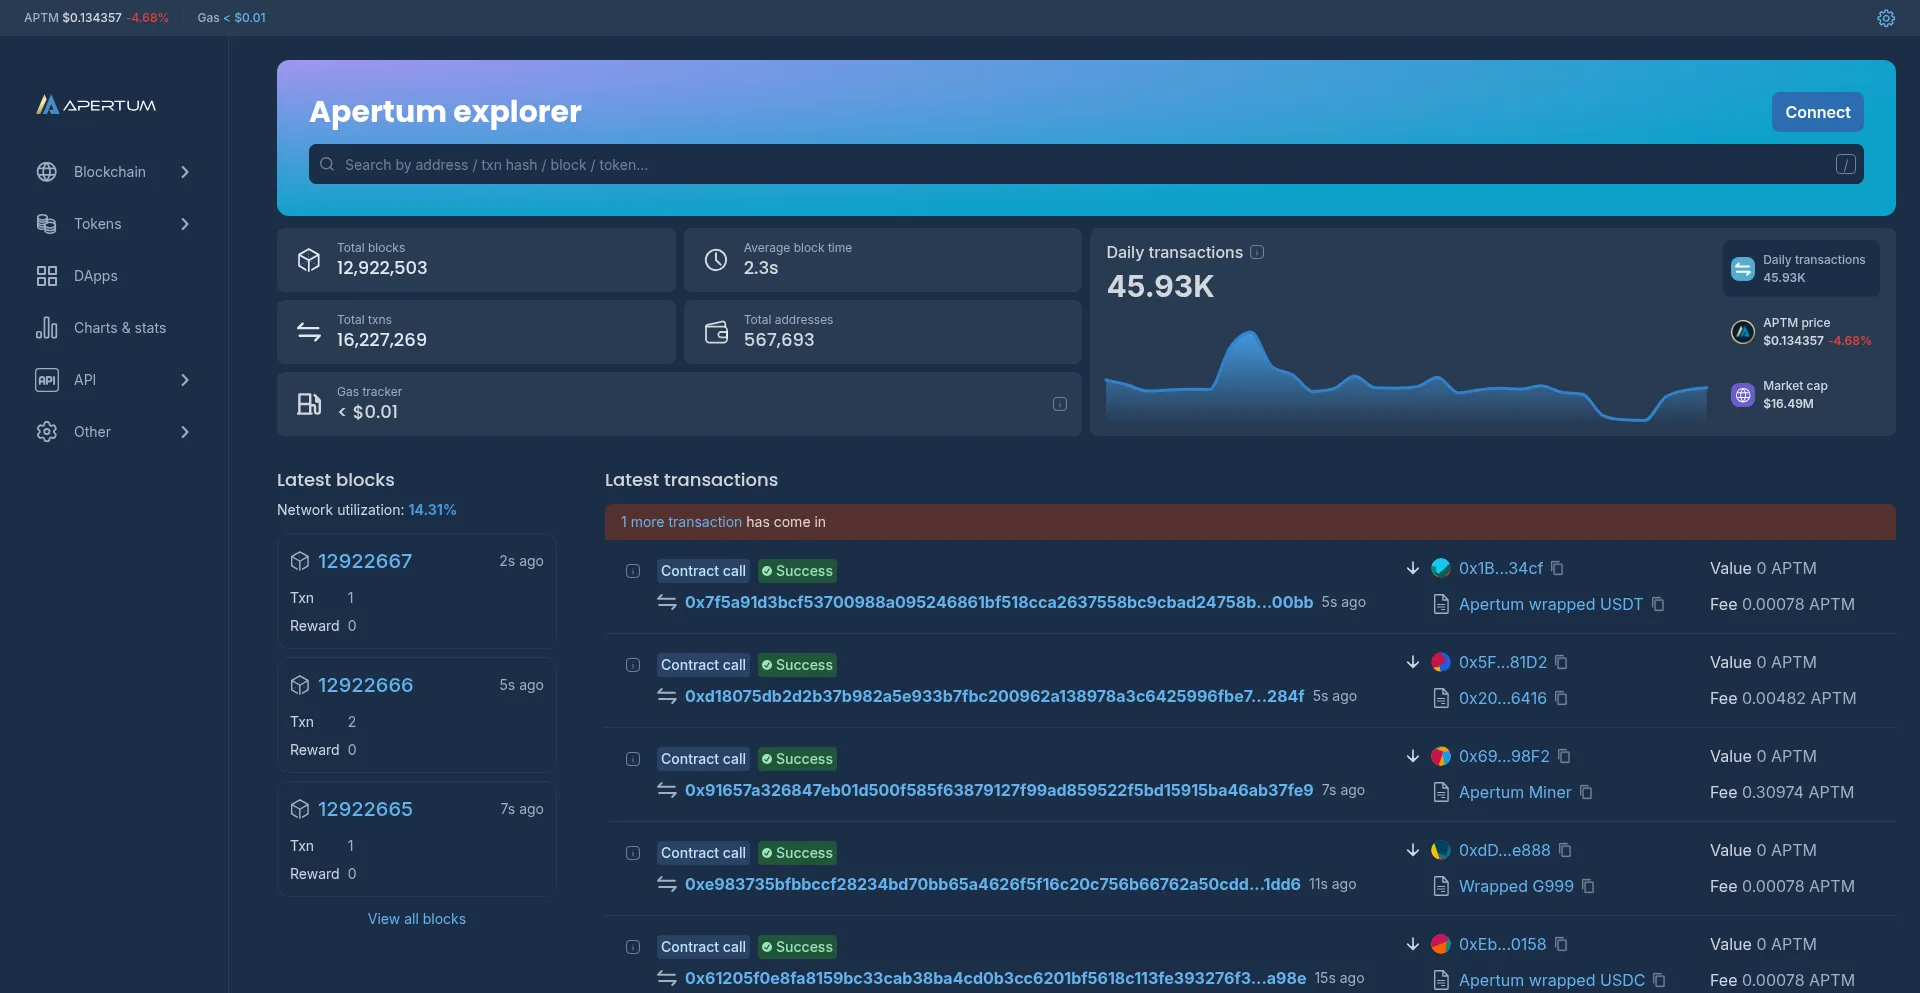The height and width of the screenshot is (993, 1920).
Task: Click the daily transactions chart
Action: coord(1406,378)
